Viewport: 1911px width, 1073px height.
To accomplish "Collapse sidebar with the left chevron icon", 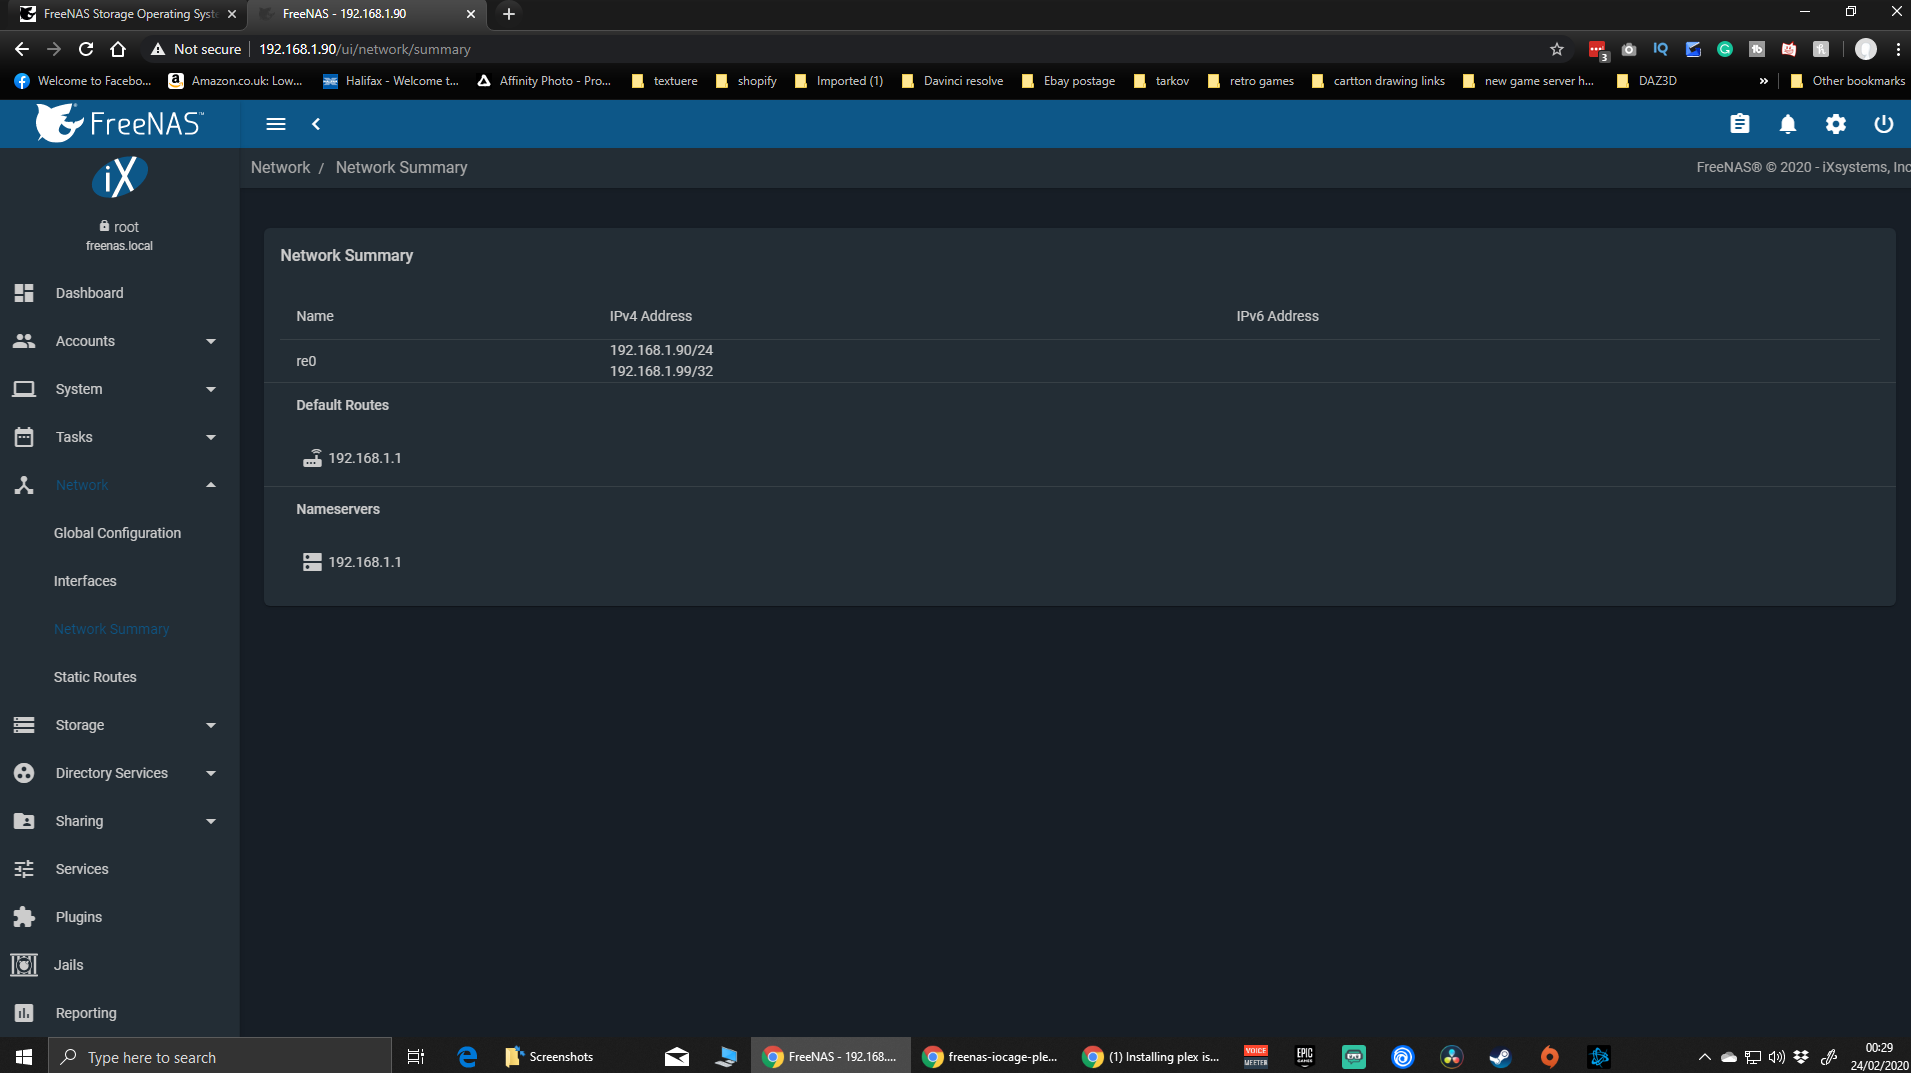I will pyautogui.click(x=316, y=124).
